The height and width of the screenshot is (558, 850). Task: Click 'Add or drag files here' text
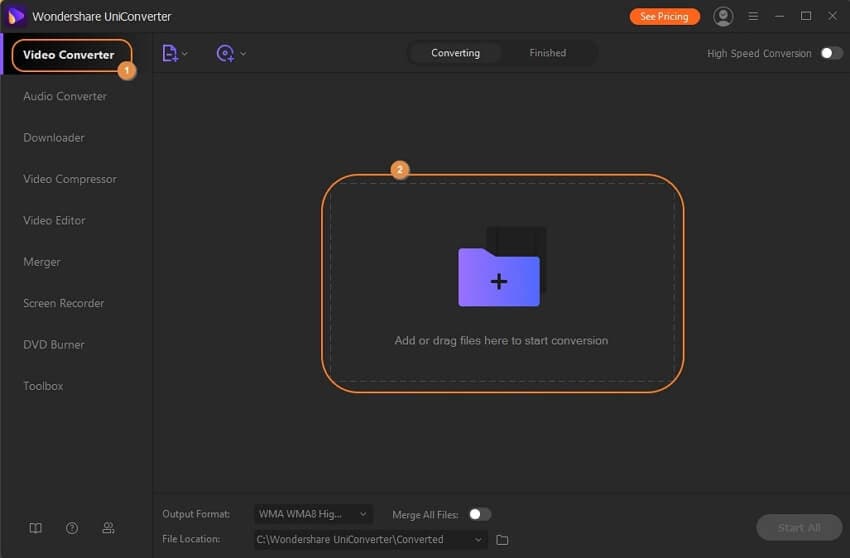point(501,341)
